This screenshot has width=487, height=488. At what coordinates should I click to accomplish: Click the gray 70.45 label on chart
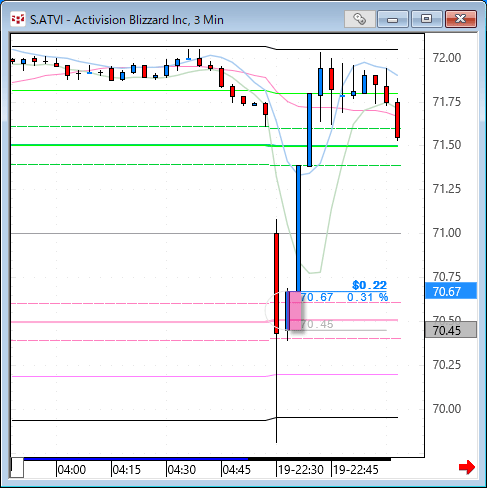click(x=317, y=324)
